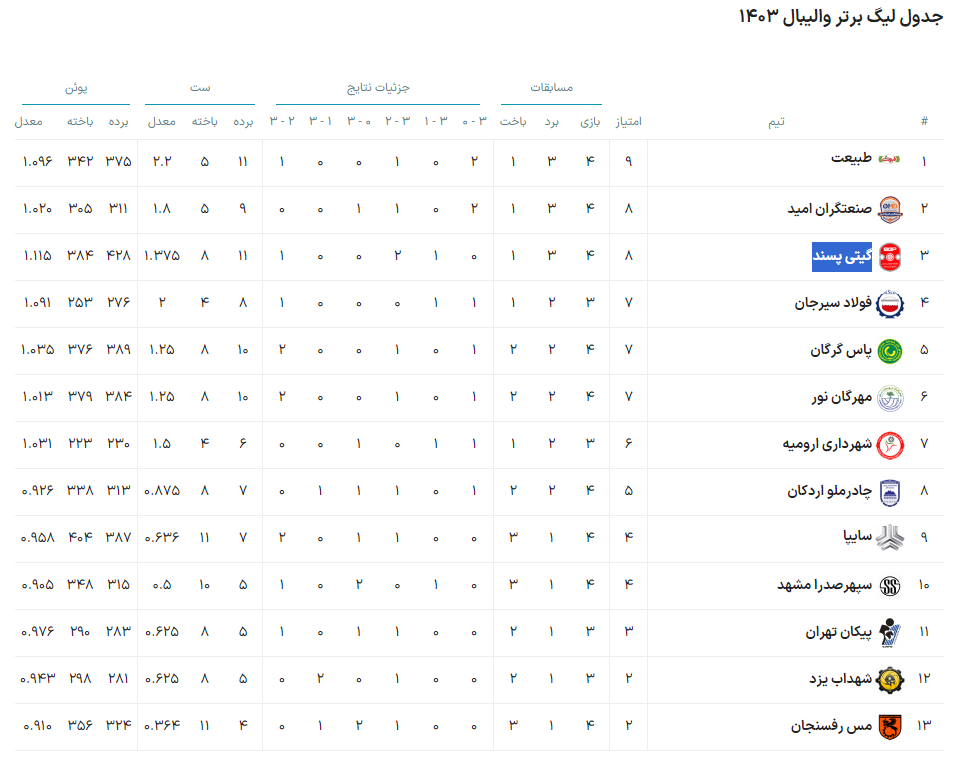Image resolution: width=958 pixels, height=765 pixels.
Task: Click the شهداب یزد team logo
Action: (890, 679)
